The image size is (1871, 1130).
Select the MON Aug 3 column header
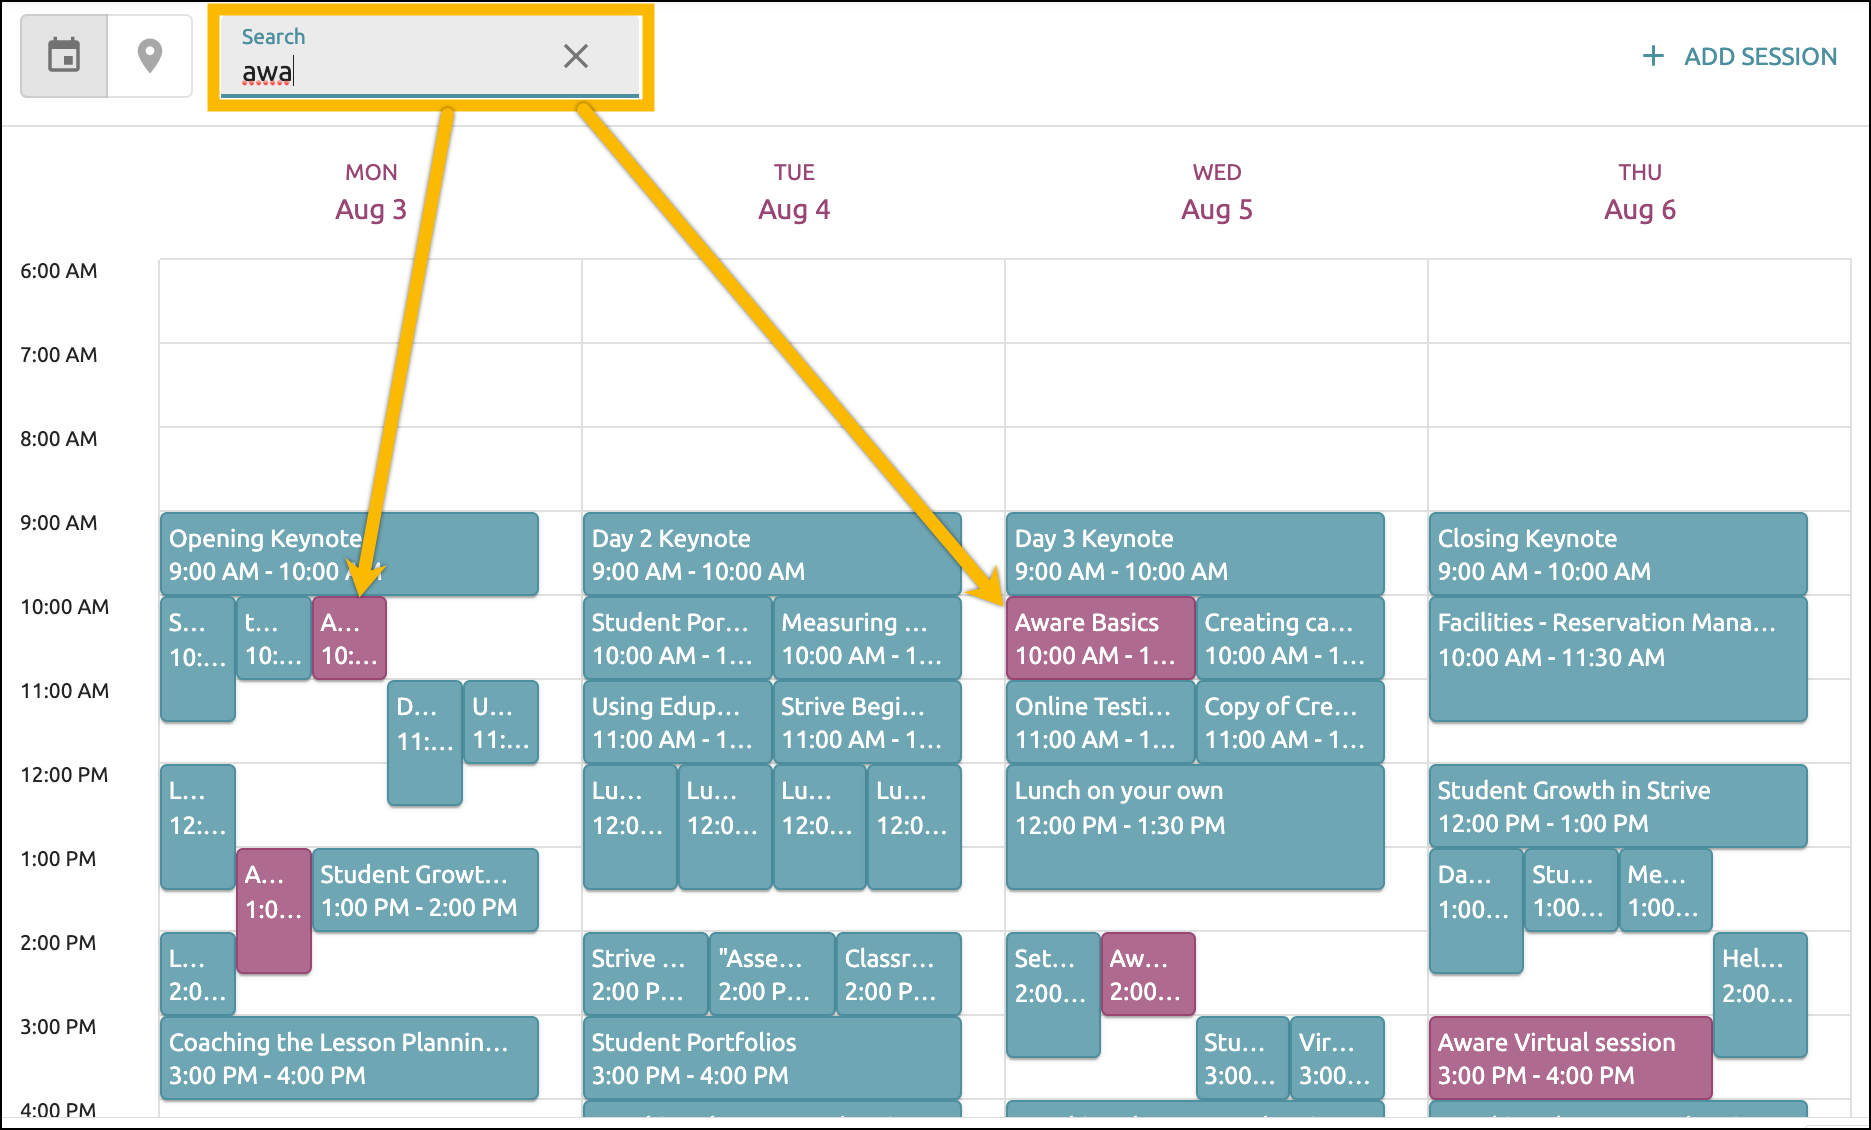point(371,191)
